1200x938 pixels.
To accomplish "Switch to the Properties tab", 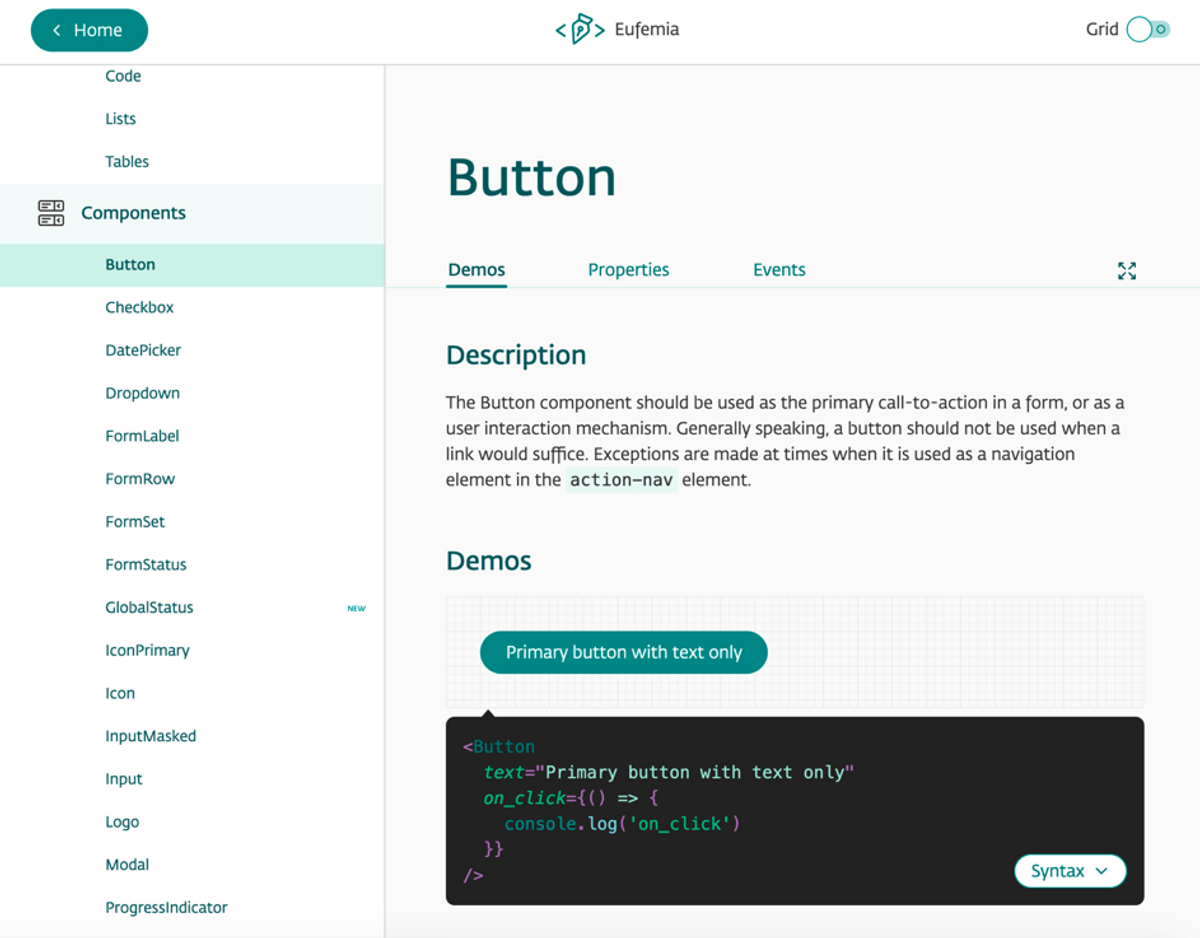I will [628, 270].
